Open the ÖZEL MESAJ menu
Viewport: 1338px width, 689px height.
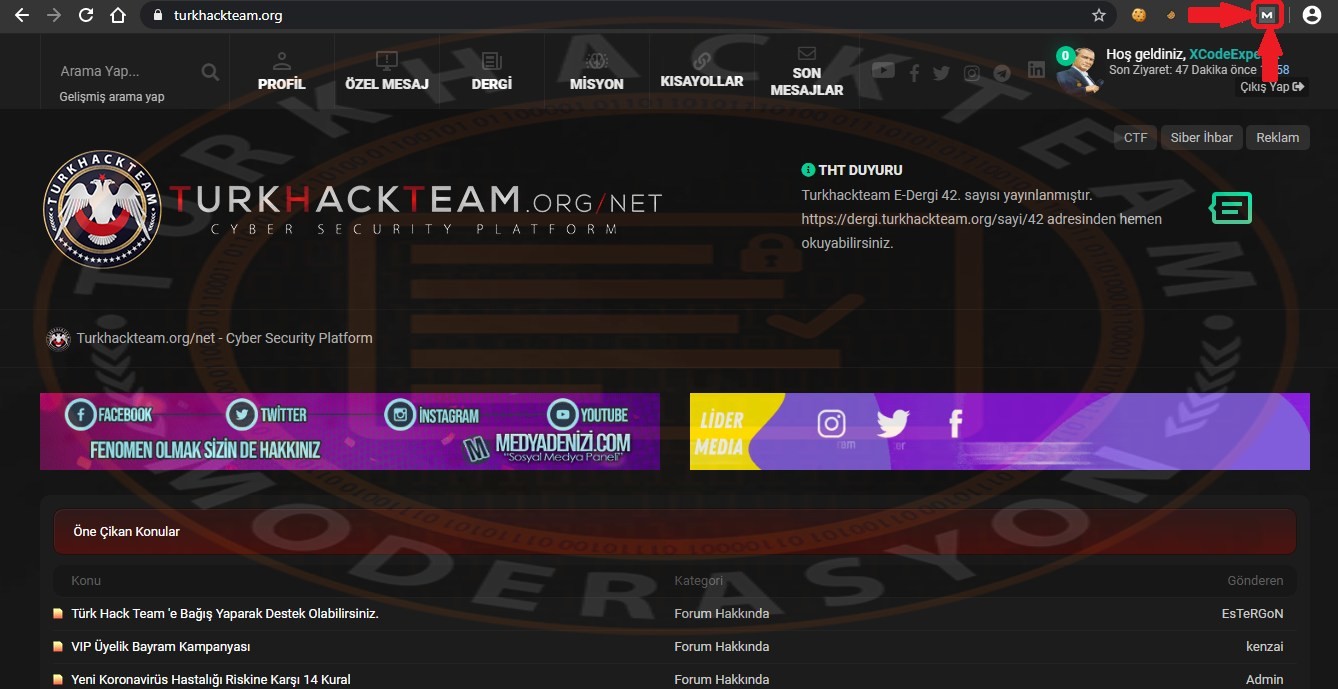387,72
